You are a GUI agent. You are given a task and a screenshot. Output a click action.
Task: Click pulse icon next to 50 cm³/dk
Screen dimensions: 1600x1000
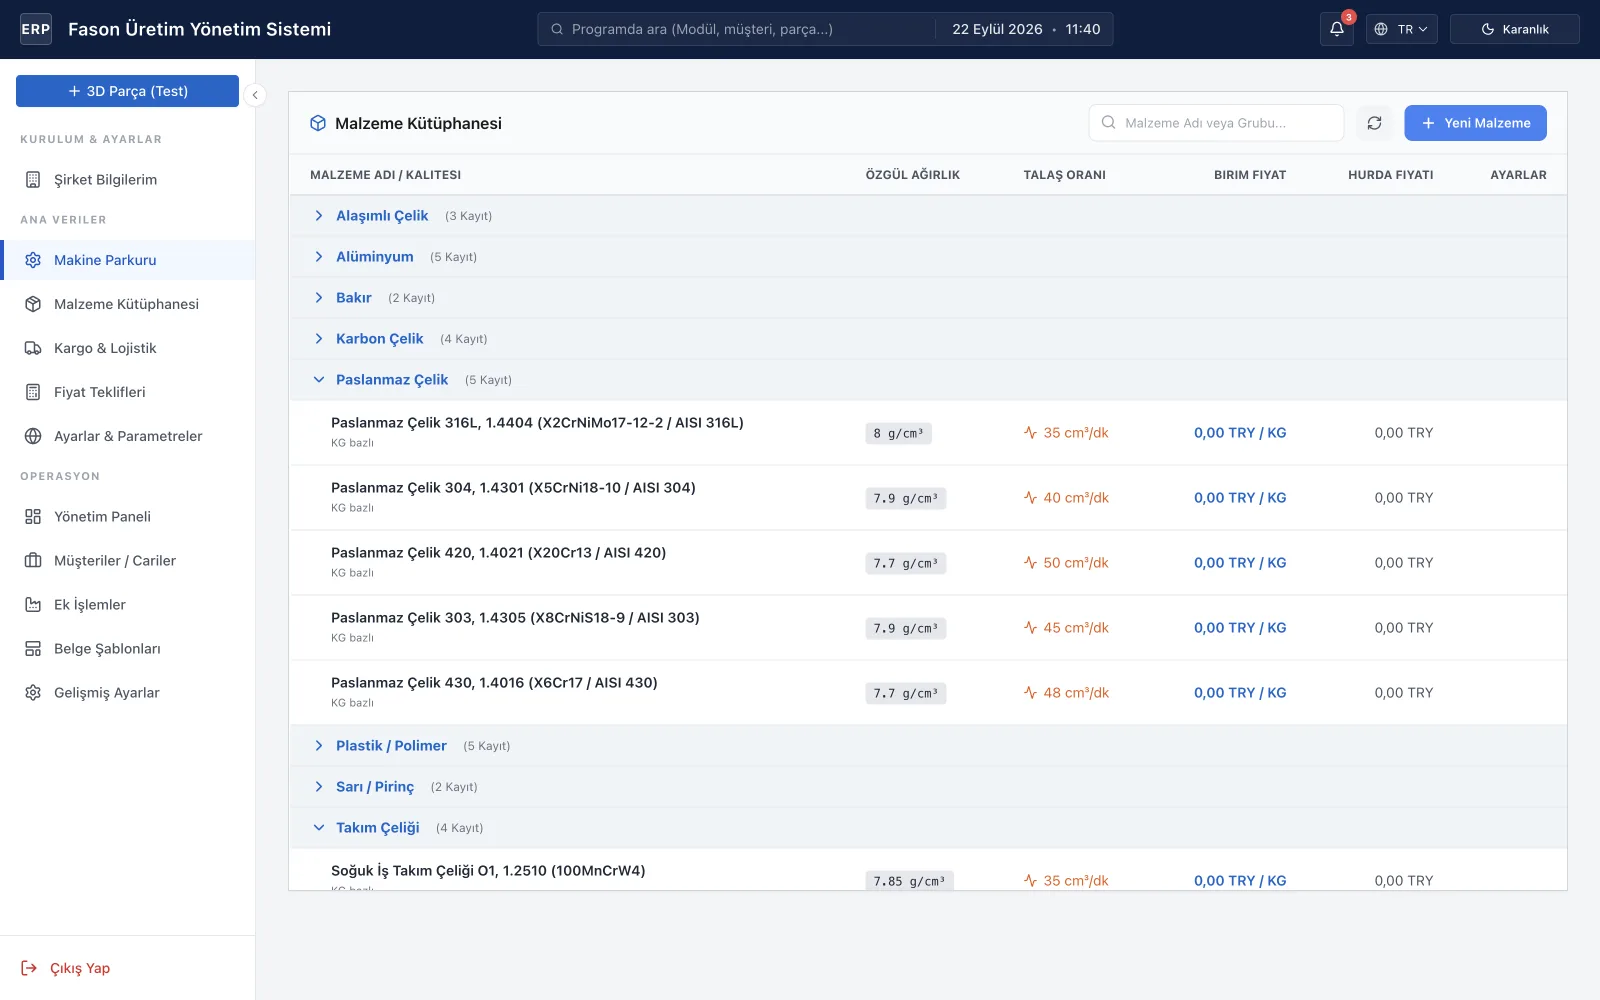tap(1030, 563)
